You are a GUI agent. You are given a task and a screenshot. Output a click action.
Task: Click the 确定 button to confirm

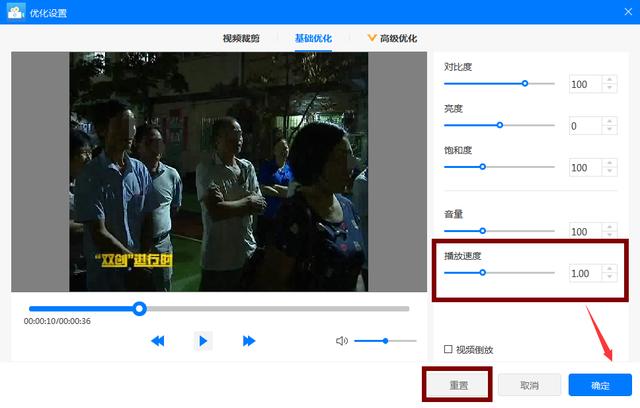coord(600,385)
